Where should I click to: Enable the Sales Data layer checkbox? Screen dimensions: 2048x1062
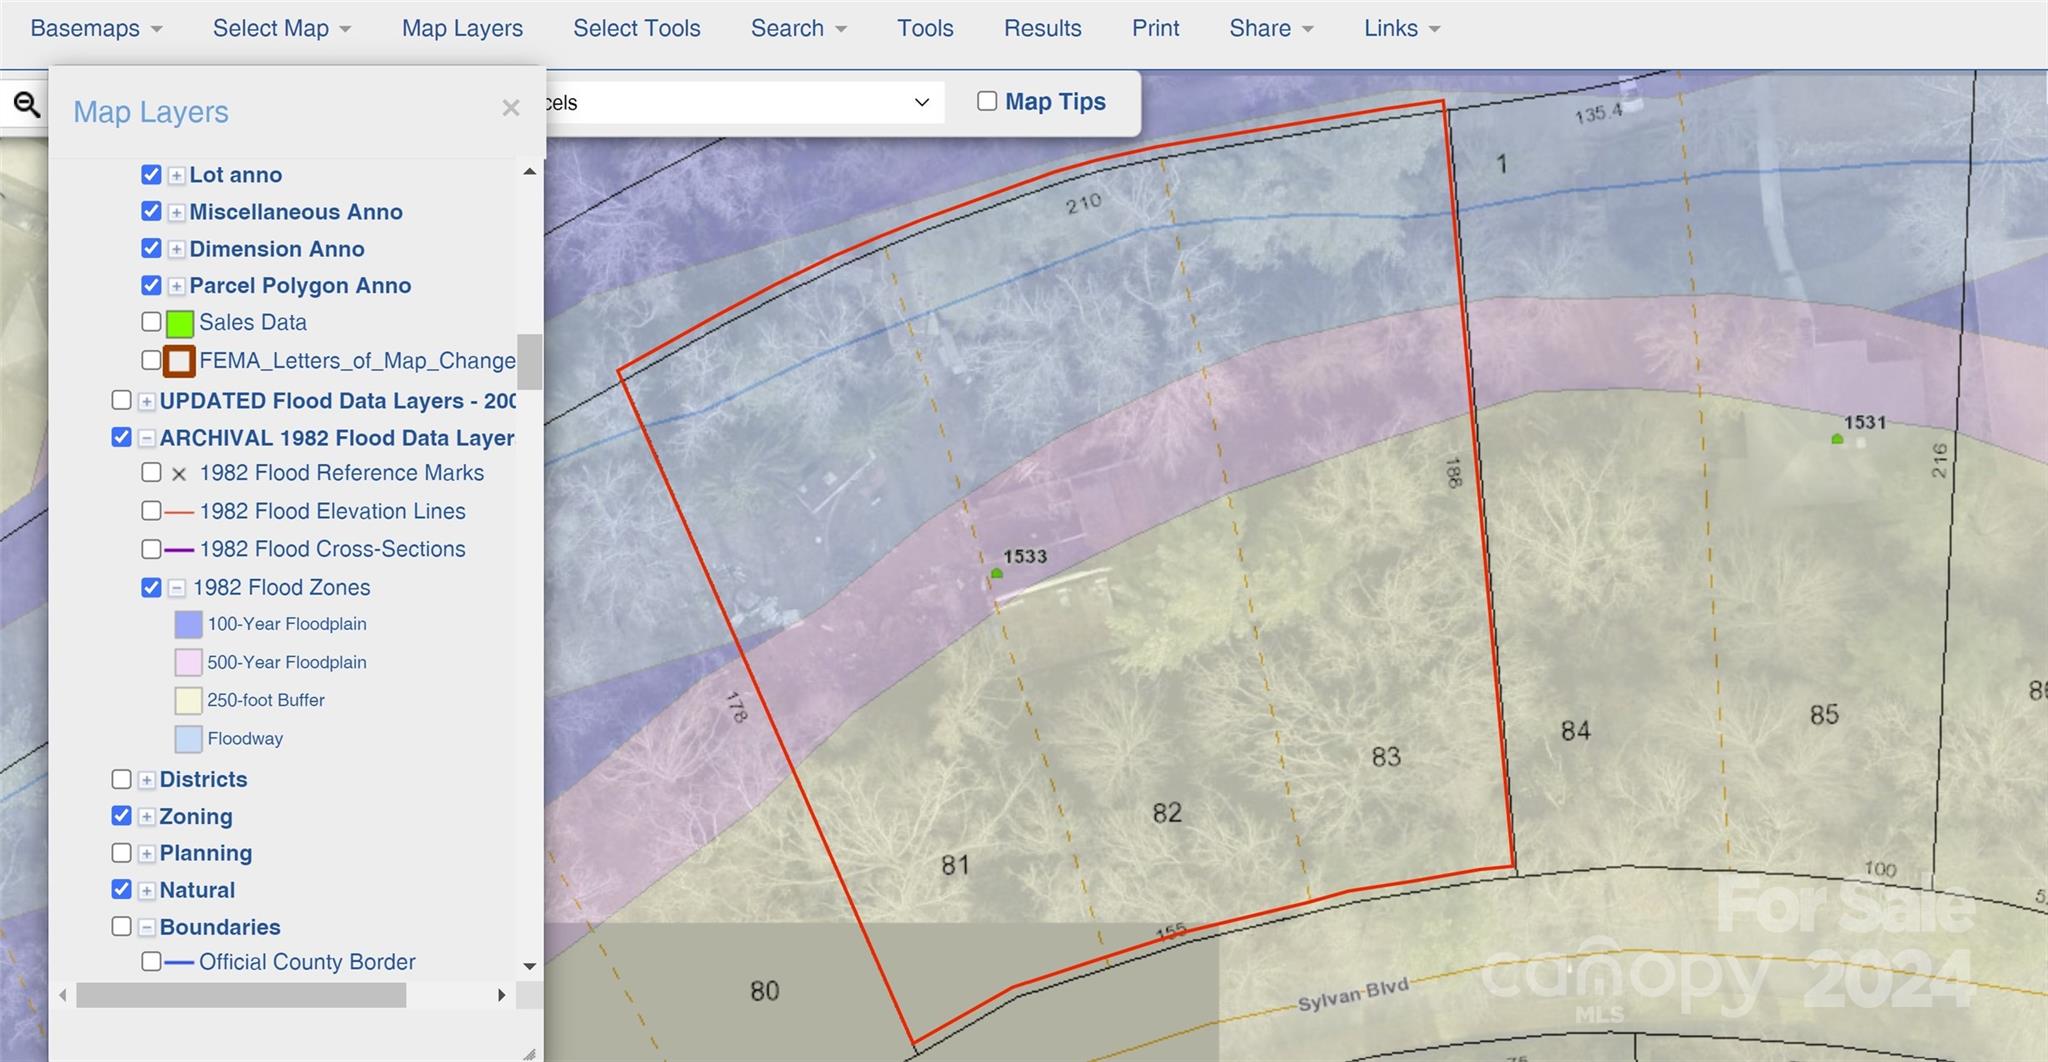click(151, 322)
